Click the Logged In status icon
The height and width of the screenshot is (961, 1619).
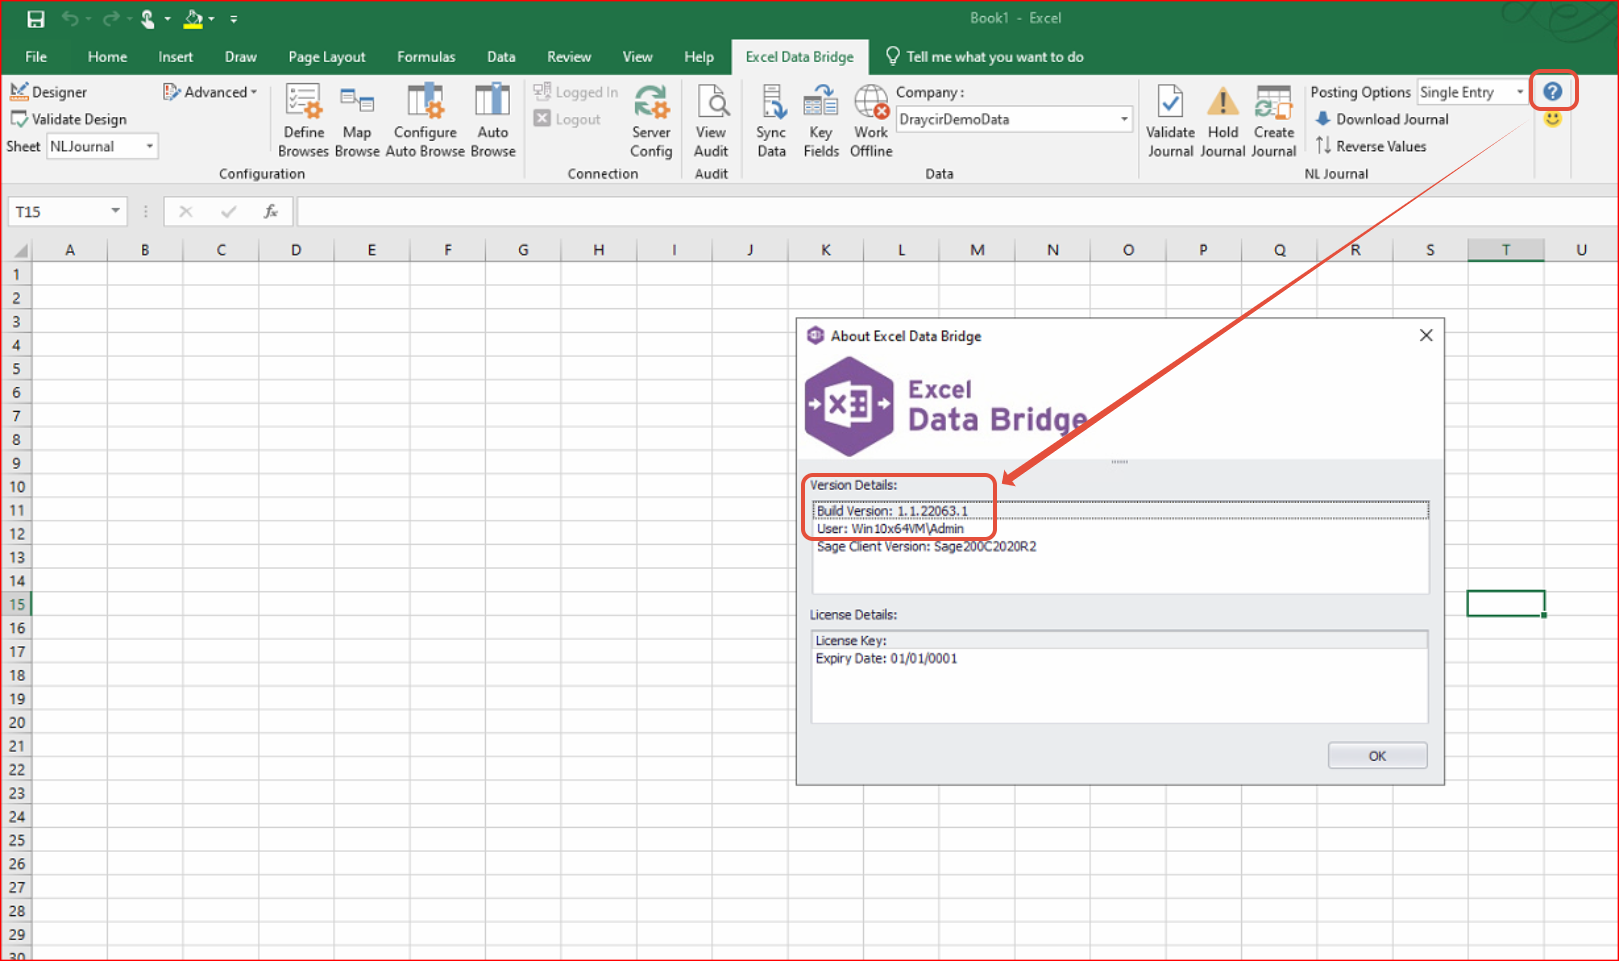pyautogui.click(x=576, y=92)
